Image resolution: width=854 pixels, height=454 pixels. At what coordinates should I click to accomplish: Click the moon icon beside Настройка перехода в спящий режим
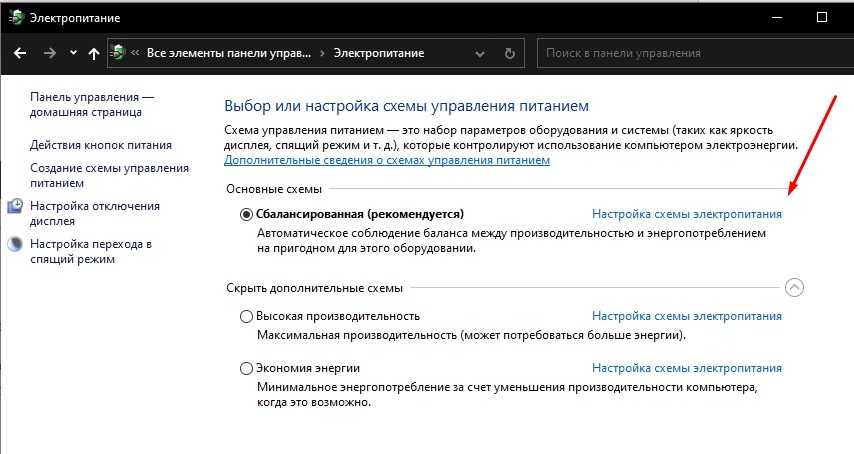[15, 244]
